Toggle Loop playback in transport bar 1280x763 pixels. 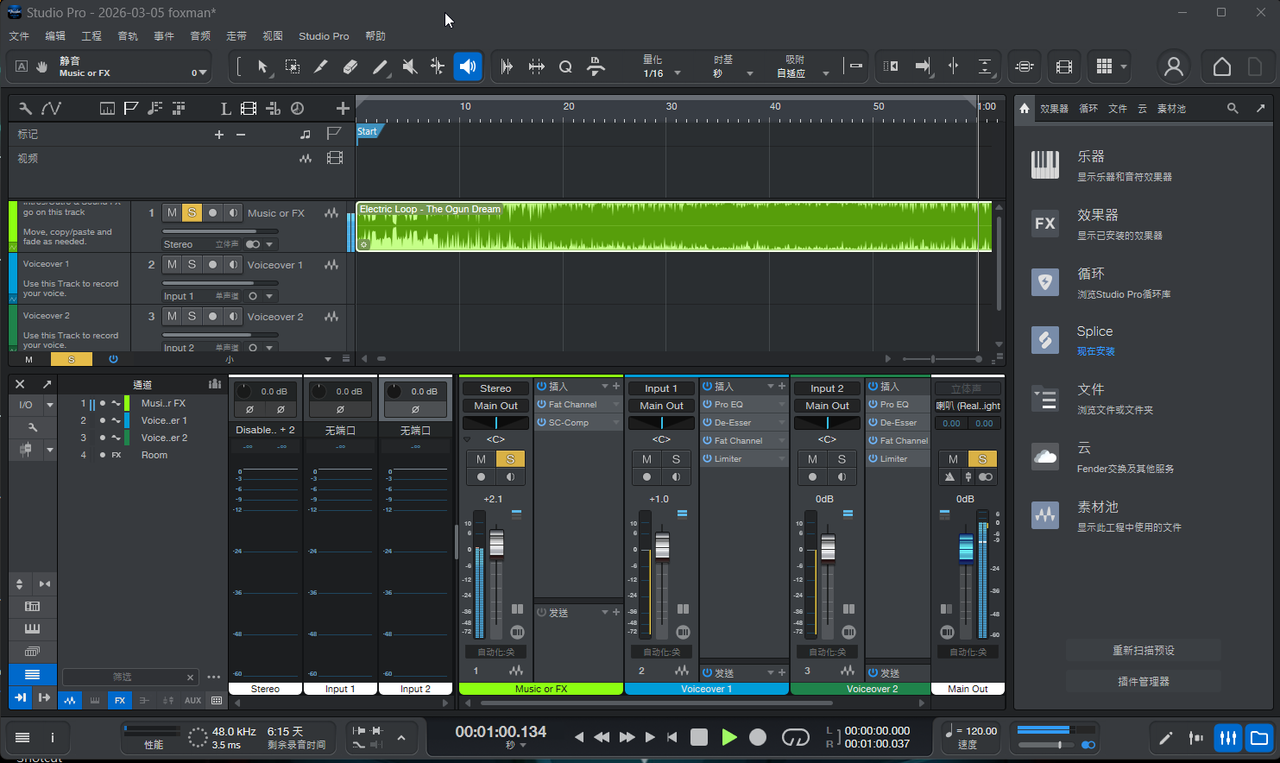[795, 737]
